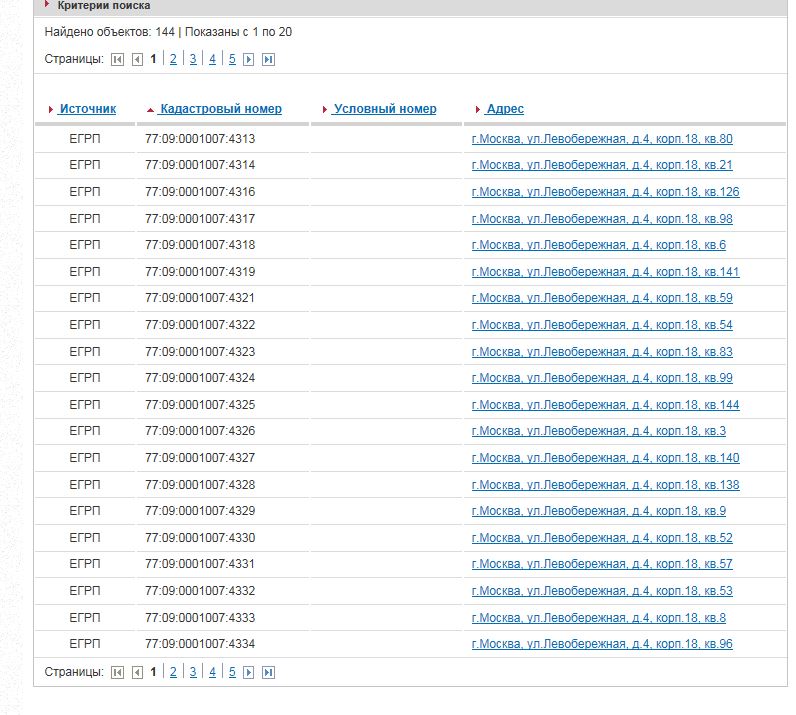The height and width of the screenshot is (715, 796).
Task: Click bottom previous page arrow icon
Action: click(137, 673)
